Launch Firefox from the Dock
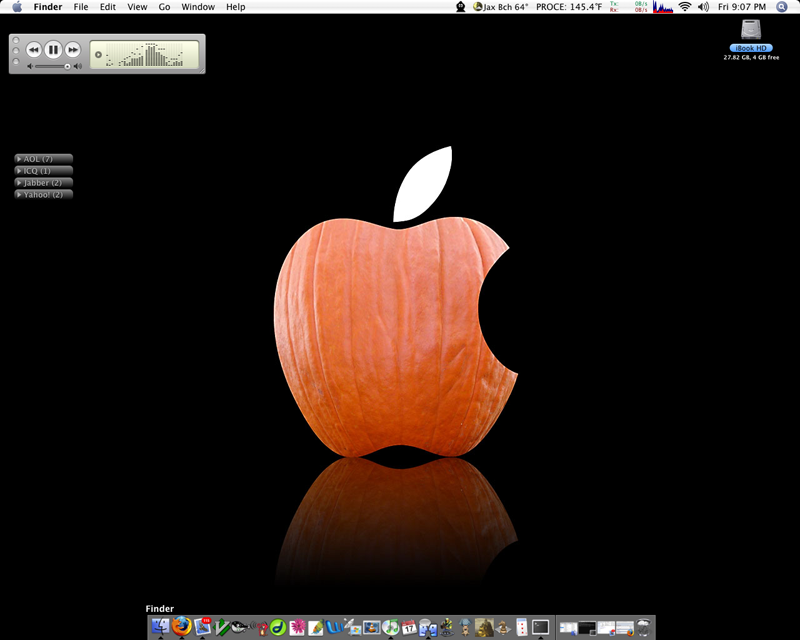 181,626
